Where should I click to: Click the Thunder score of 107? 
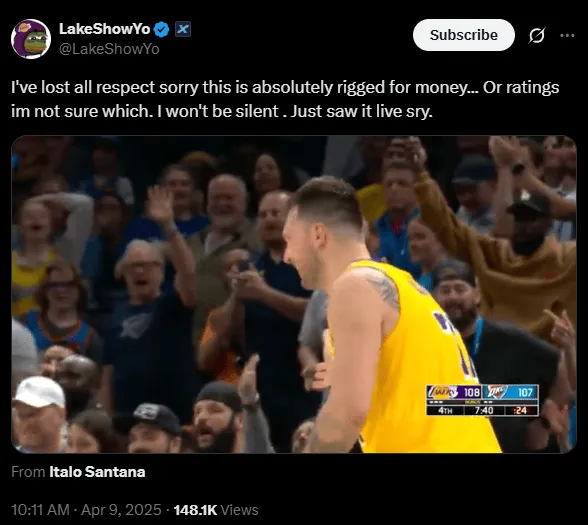click(x=525, y=392)
